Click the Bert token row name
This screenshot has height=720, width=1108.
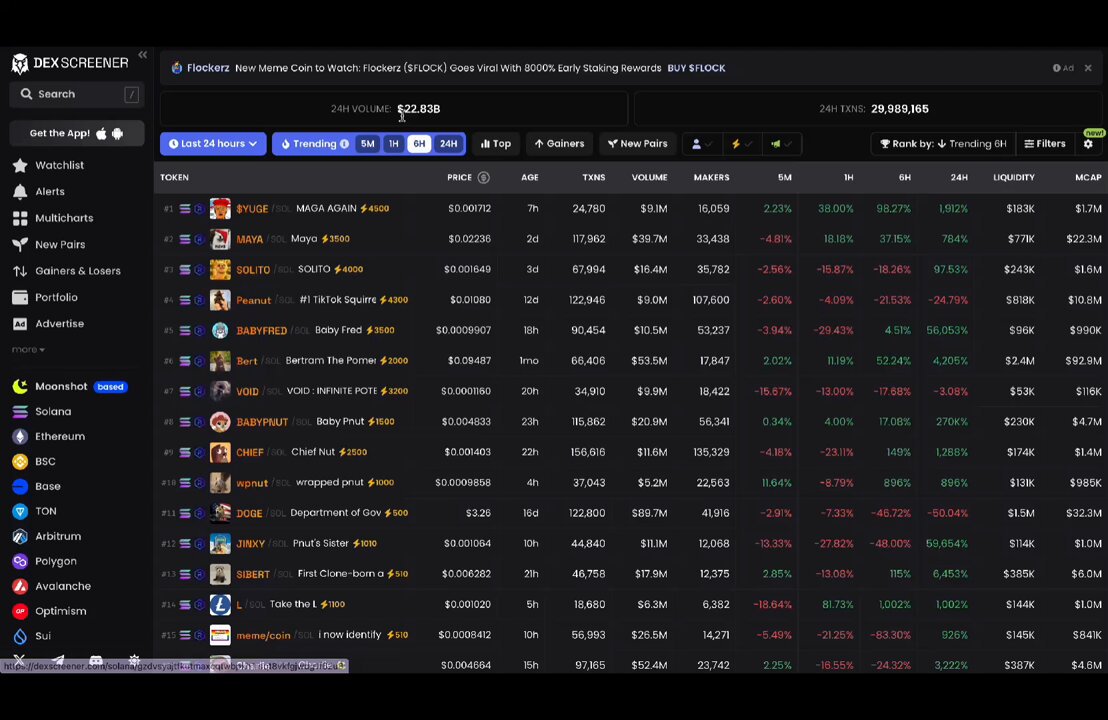[247, 361]
